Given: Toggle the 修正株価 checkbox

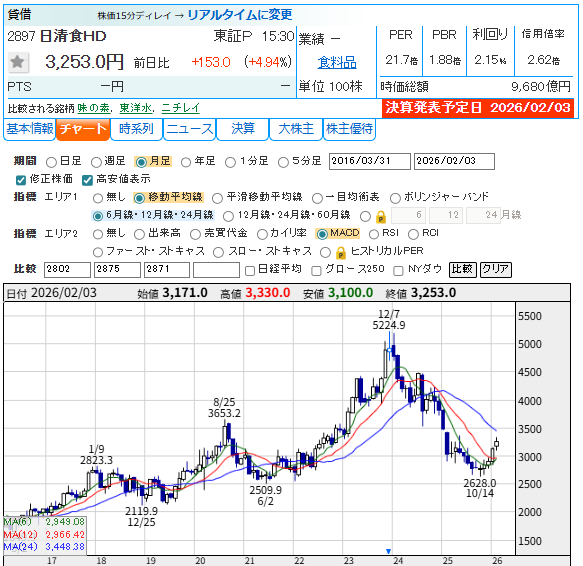Looking at the screenshot, I should (x=21, y=180).
